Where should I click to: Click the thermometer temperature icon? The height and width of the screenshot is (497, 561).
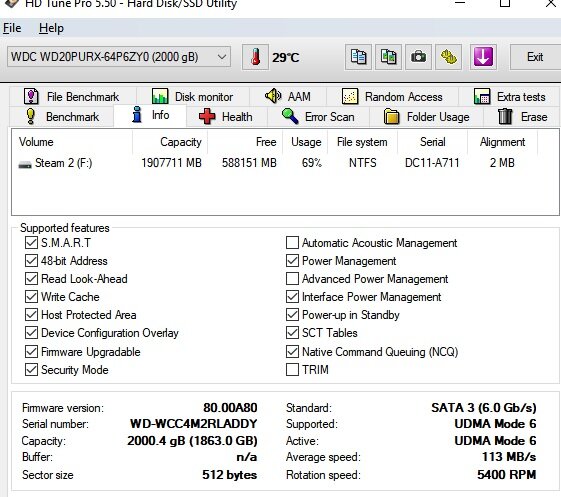[x=255, y=57]
